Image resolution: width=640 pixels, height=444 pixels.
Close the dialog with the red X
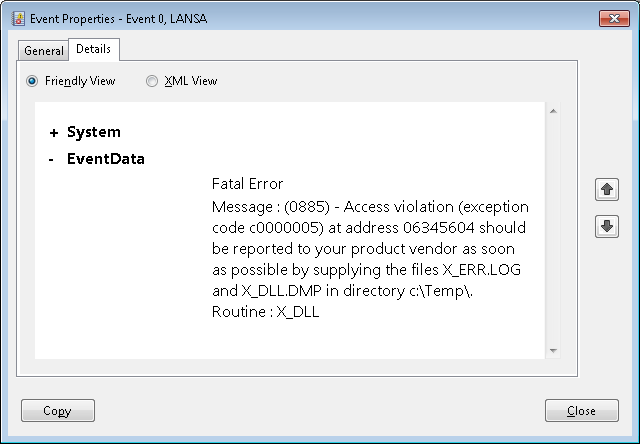611,18
